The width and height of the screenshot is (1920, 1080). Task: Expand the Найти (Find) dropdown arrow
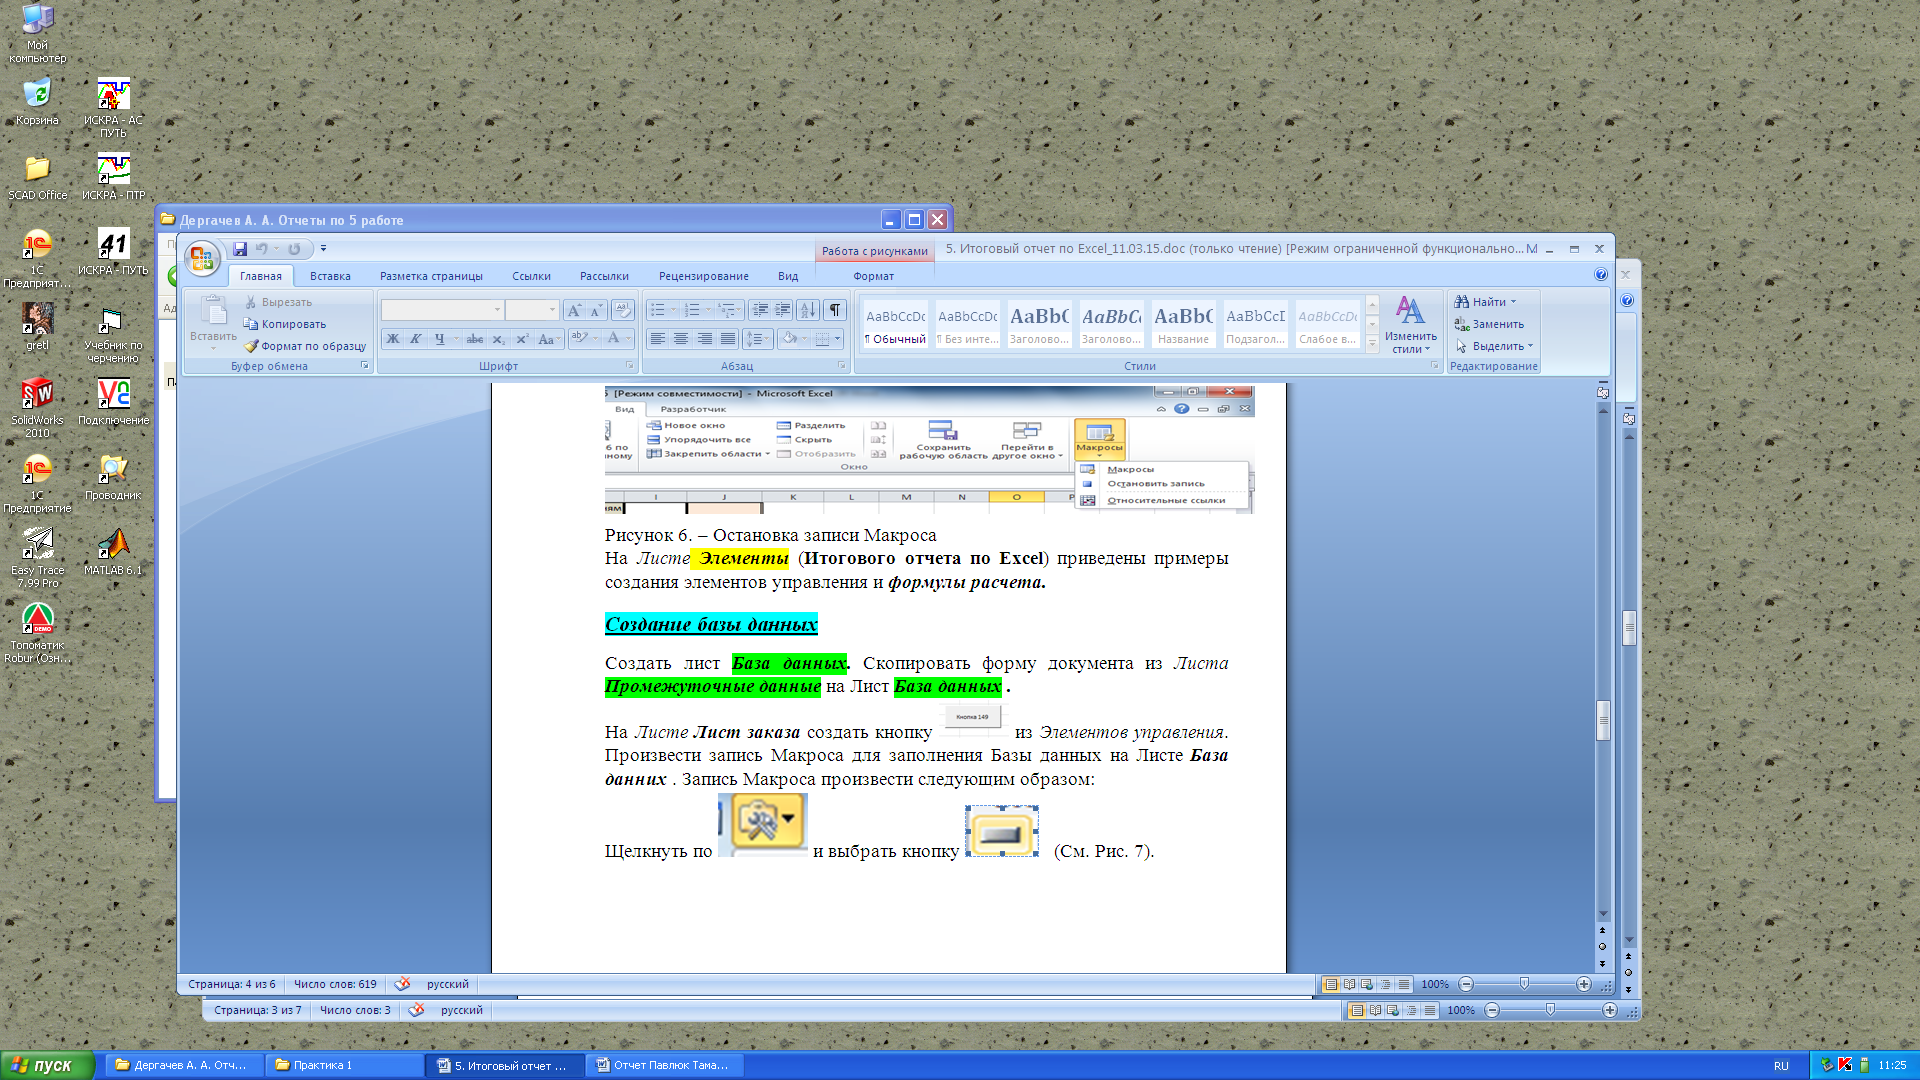(x=1513, y=302)
